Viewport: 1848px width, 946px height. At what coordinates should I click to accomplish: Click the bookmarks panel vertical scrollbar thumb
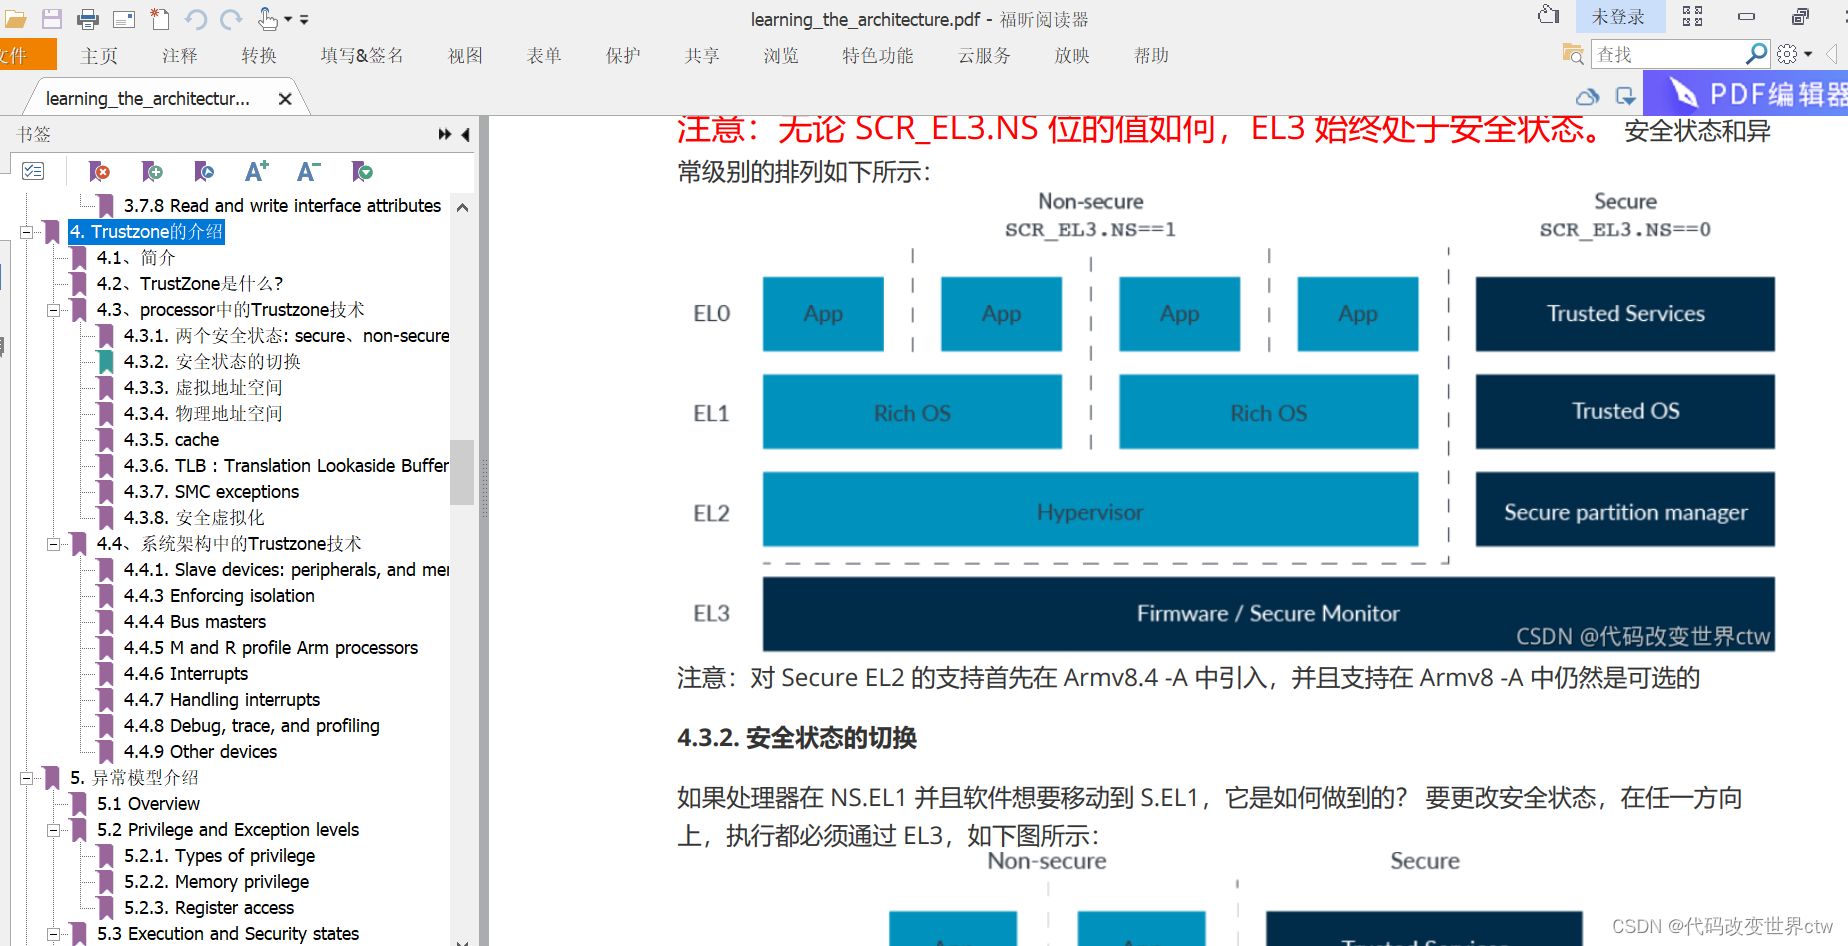tap(462, 472)
